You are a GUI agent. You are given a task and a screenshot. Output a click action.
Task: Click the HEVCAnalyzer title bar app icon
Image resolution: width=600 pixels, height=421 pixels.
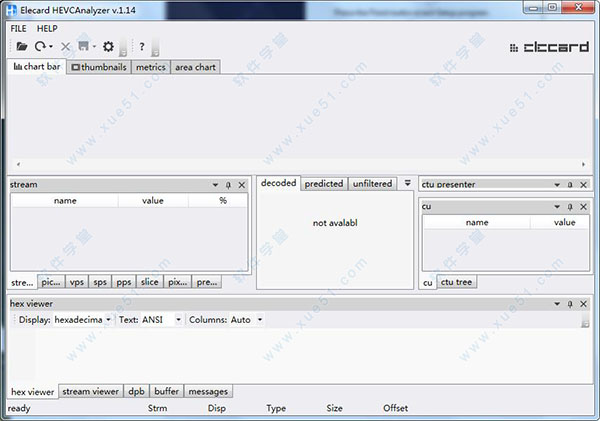point(12,10)
